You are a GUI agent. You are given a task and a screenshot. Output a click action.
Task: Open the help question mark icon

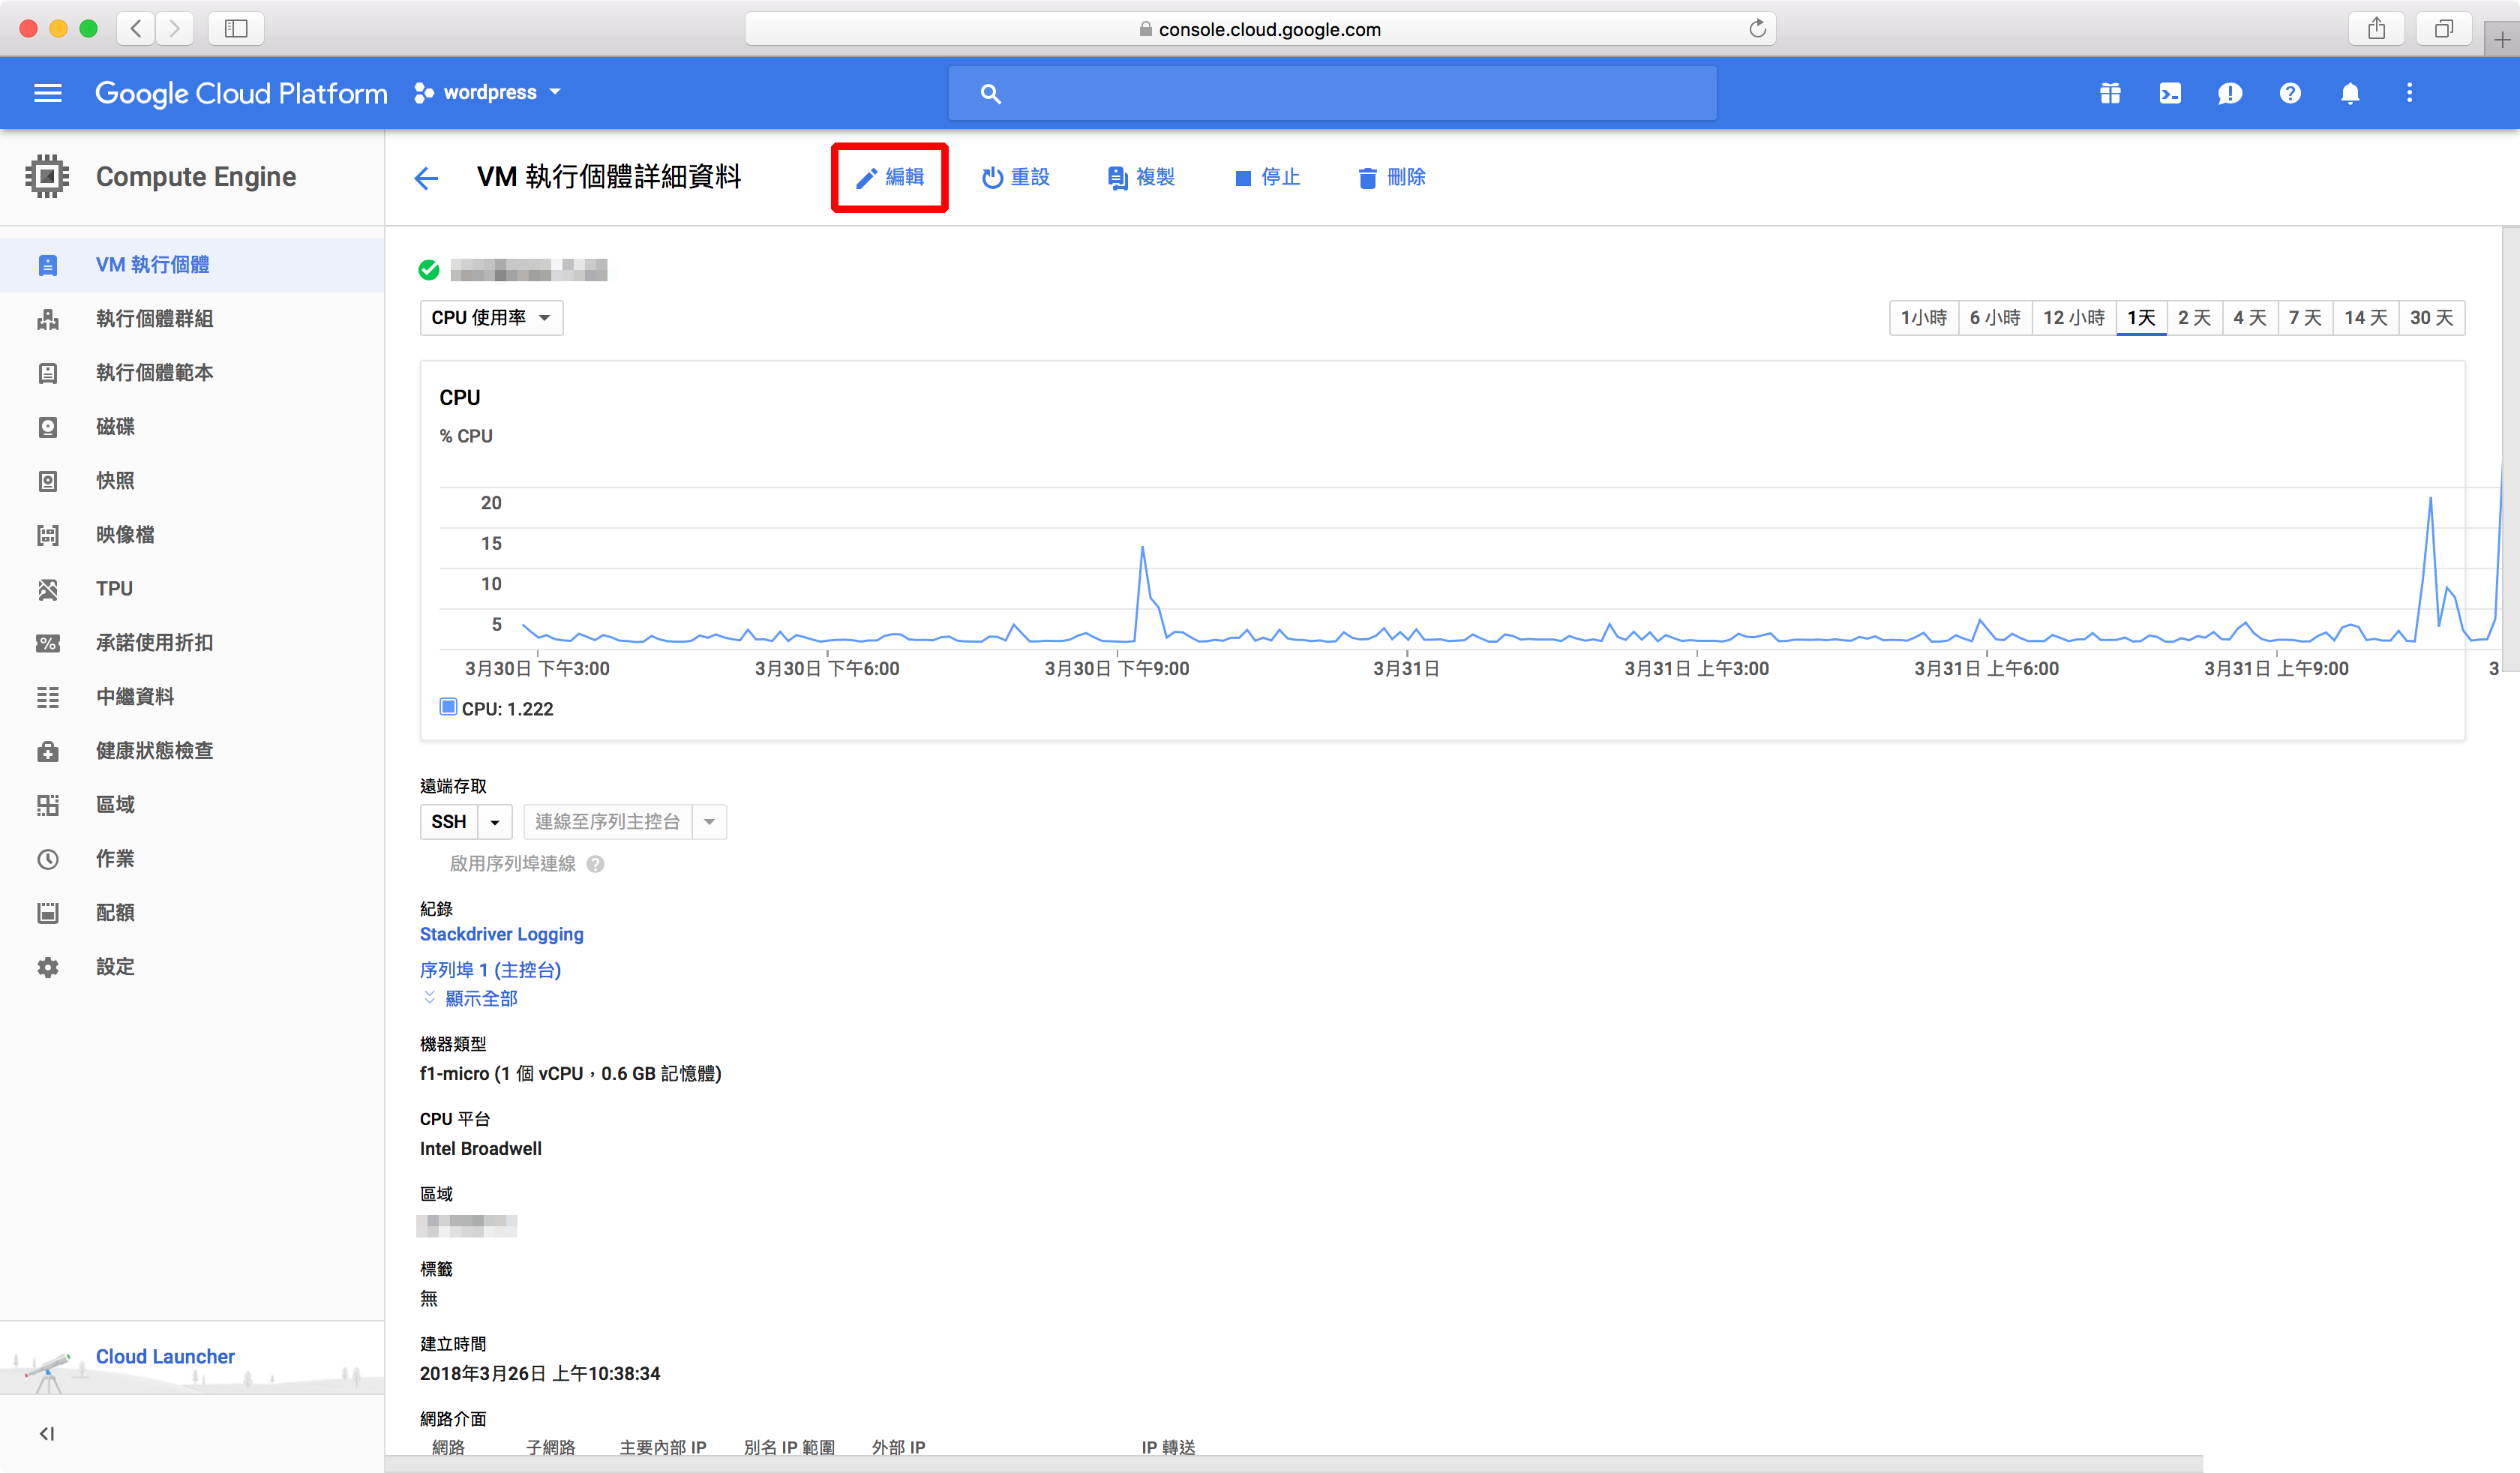coord(2289,93)
